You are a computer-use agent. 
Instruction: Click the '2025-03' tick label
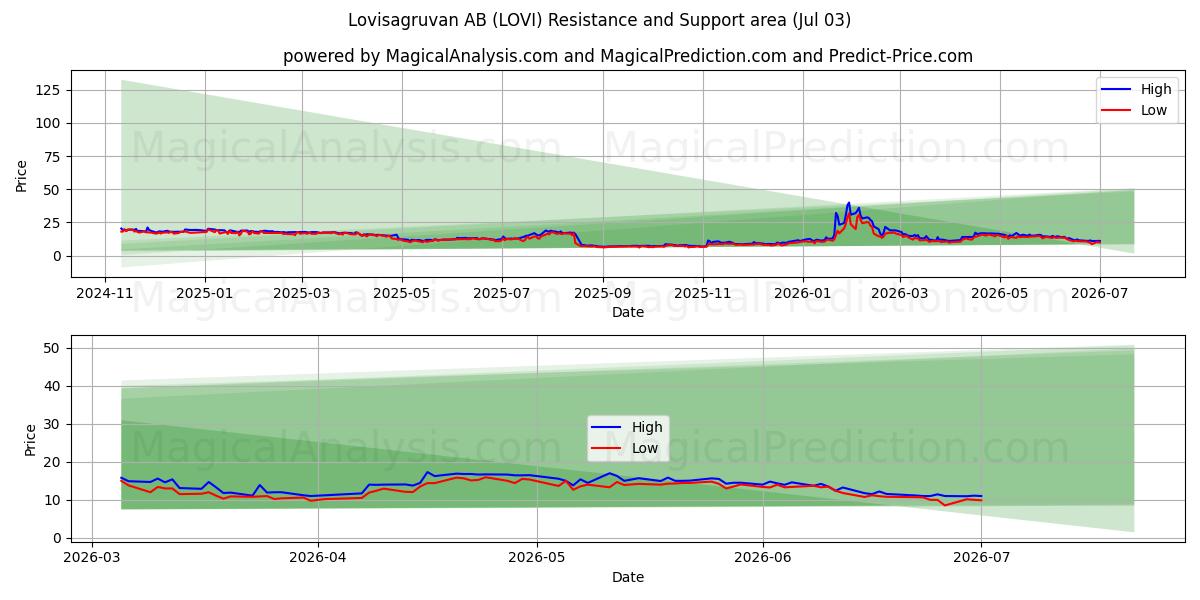point(302,294)
